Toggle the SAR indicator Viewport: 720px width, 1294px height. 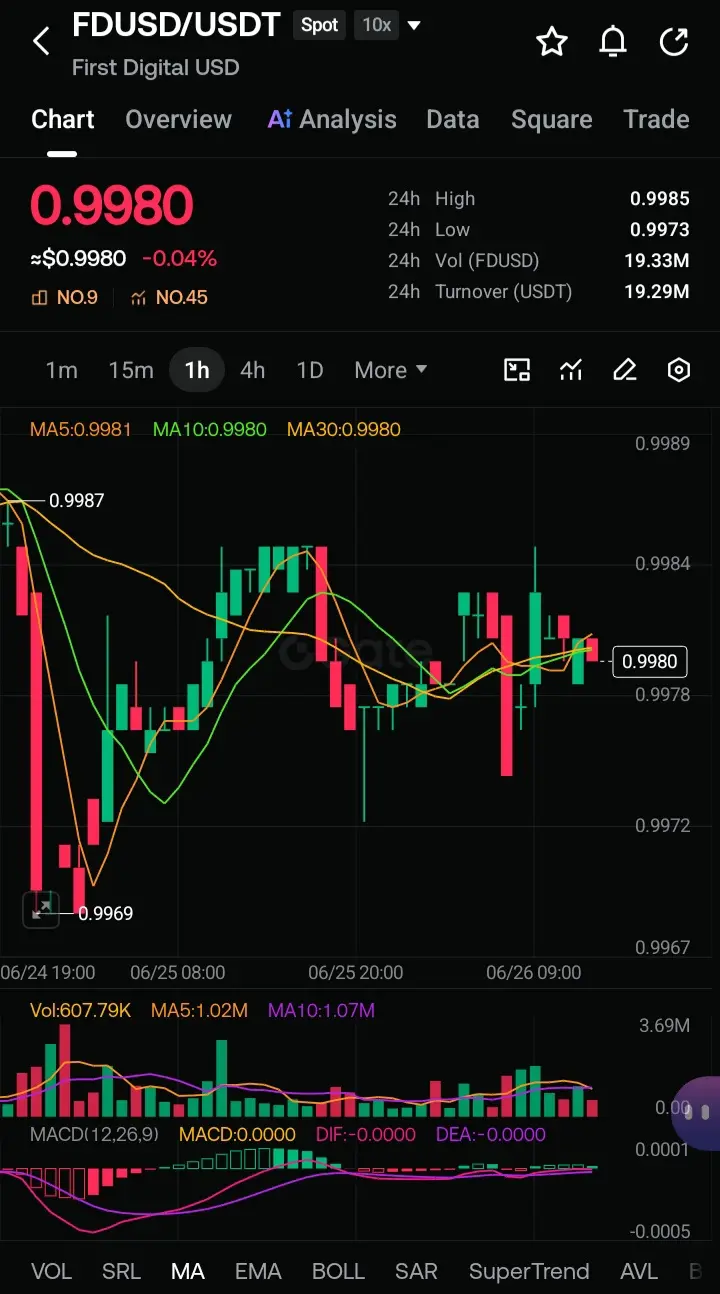click(x=416, y=1271)
